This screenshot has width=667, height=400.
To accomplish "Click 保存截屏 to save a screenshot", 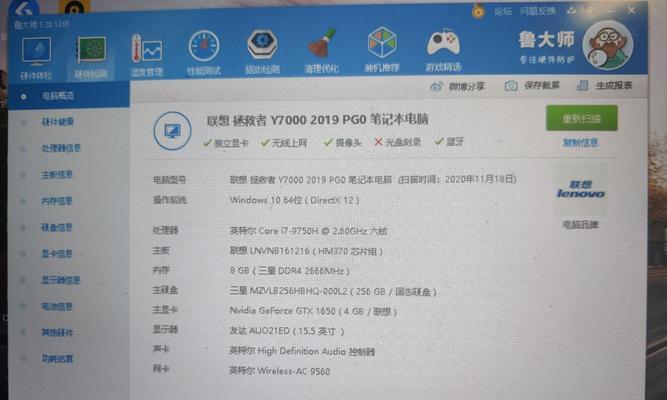I will (x=532, y=86).
